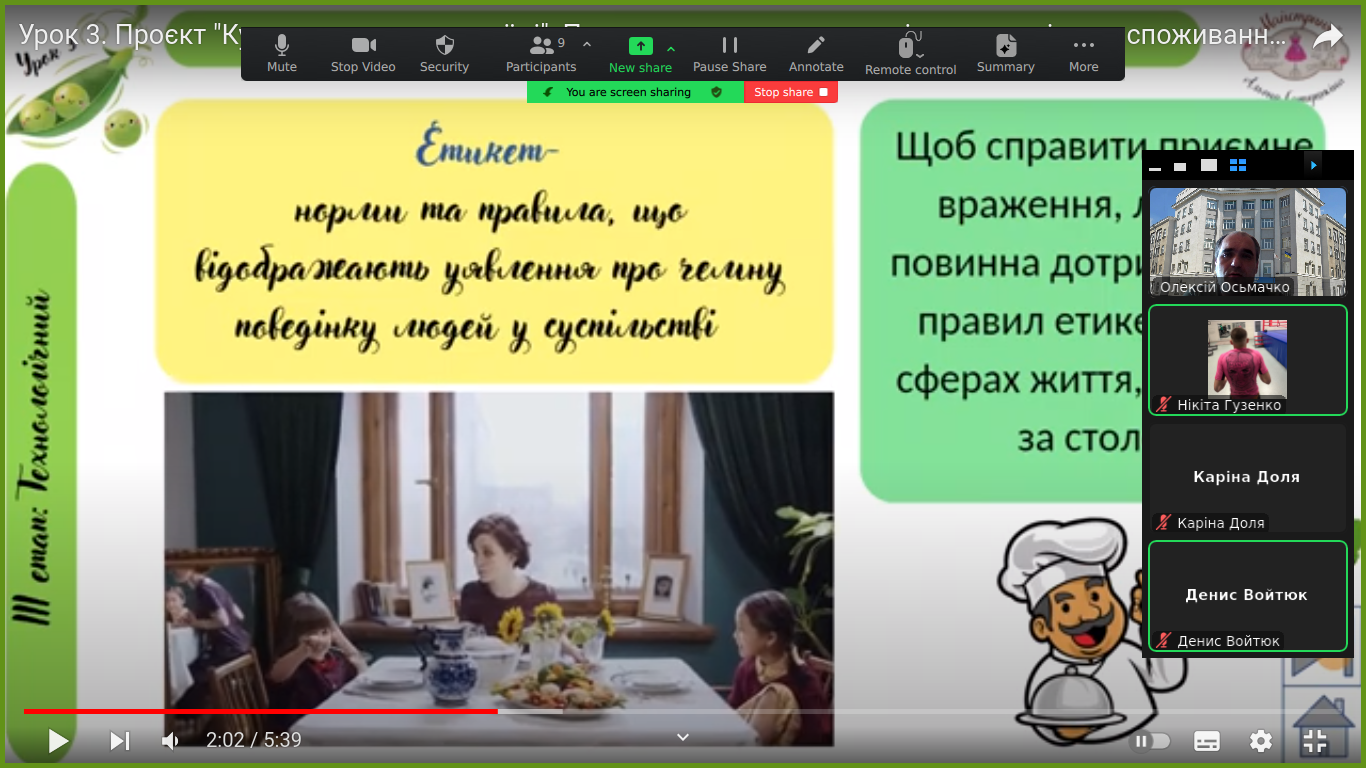1366x768 pixels.
Task: Click the YouTube share arrow icon
Action: click(x=1327, y=37)
